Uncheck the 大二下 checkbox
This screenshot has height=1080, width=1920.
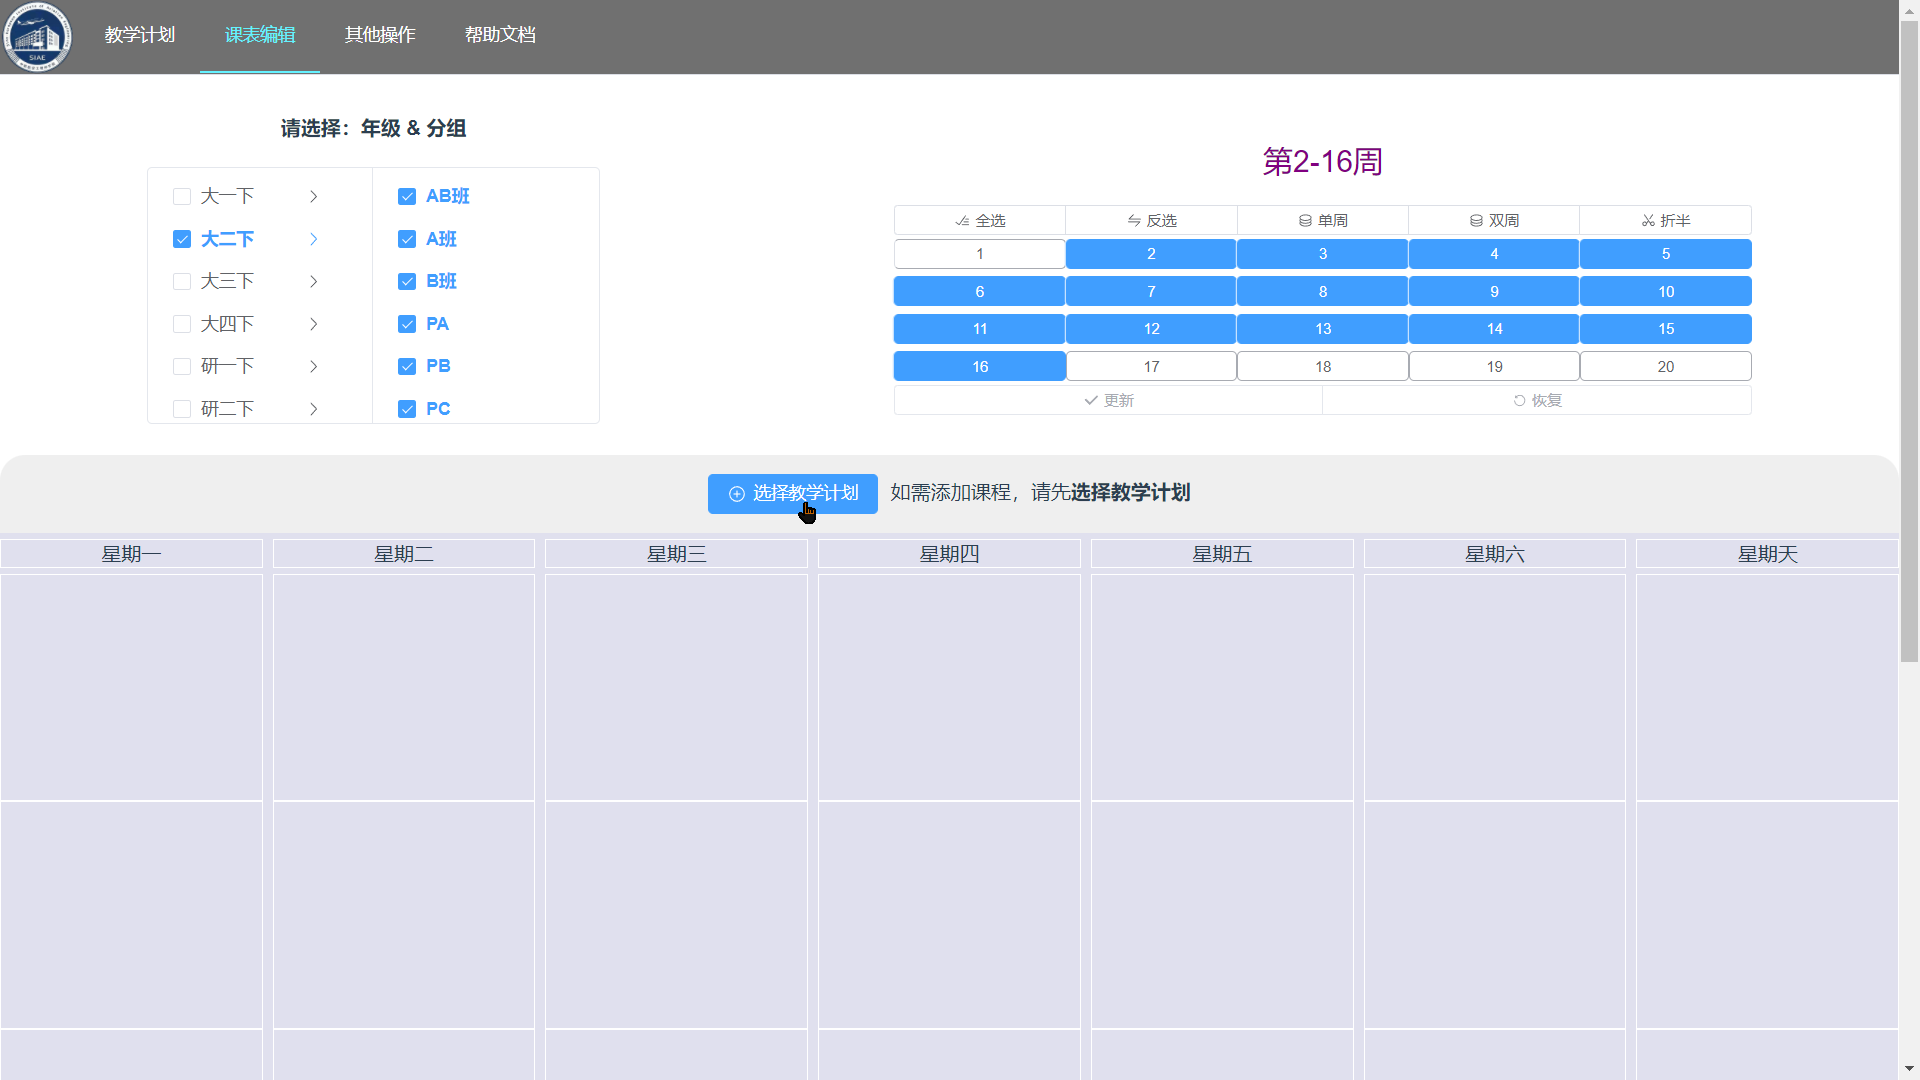(x=182, y=239)
